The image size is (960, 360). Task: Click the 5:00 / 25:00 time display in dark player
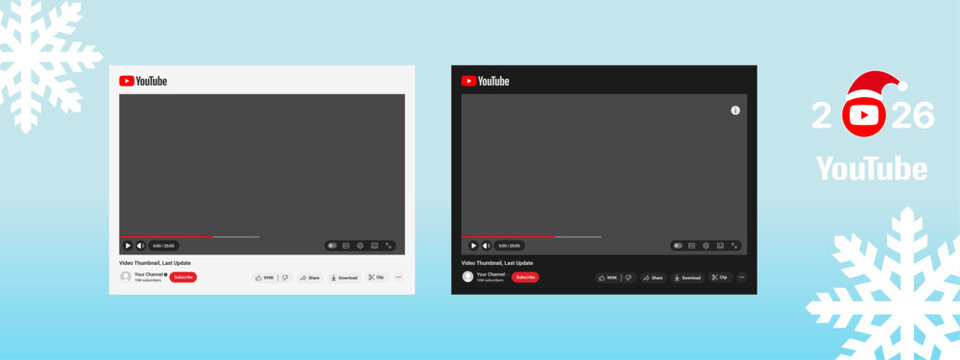pos(509,246)
